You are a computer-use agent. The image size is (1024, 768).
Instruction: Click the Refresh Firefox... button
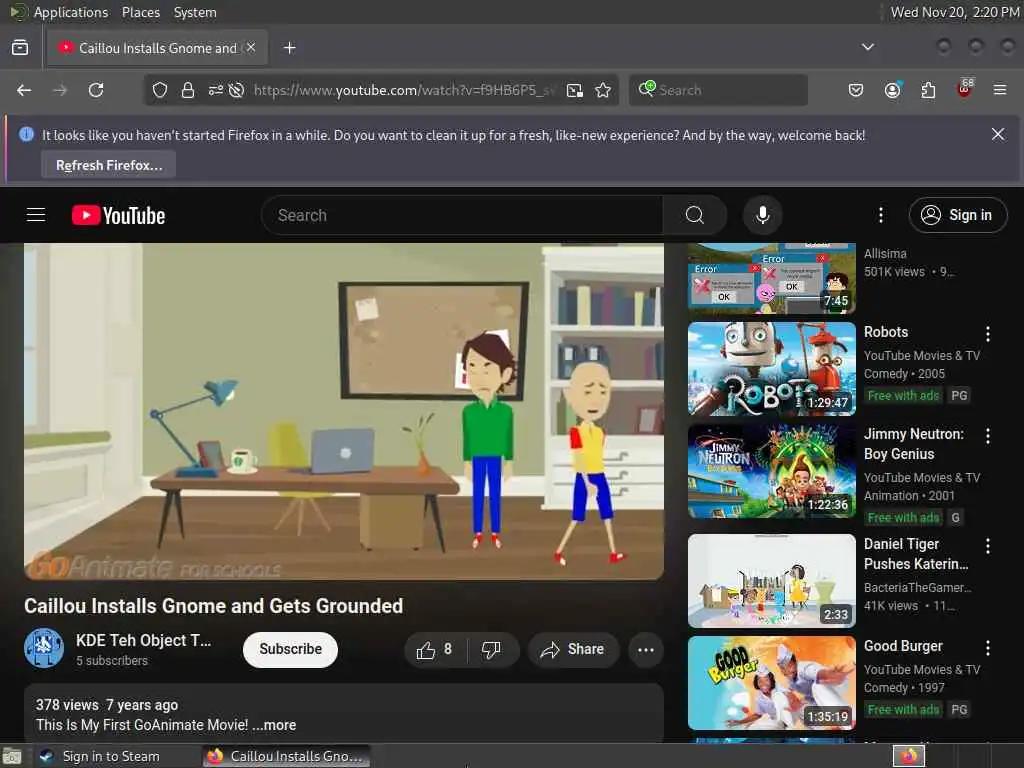point(108,165)
